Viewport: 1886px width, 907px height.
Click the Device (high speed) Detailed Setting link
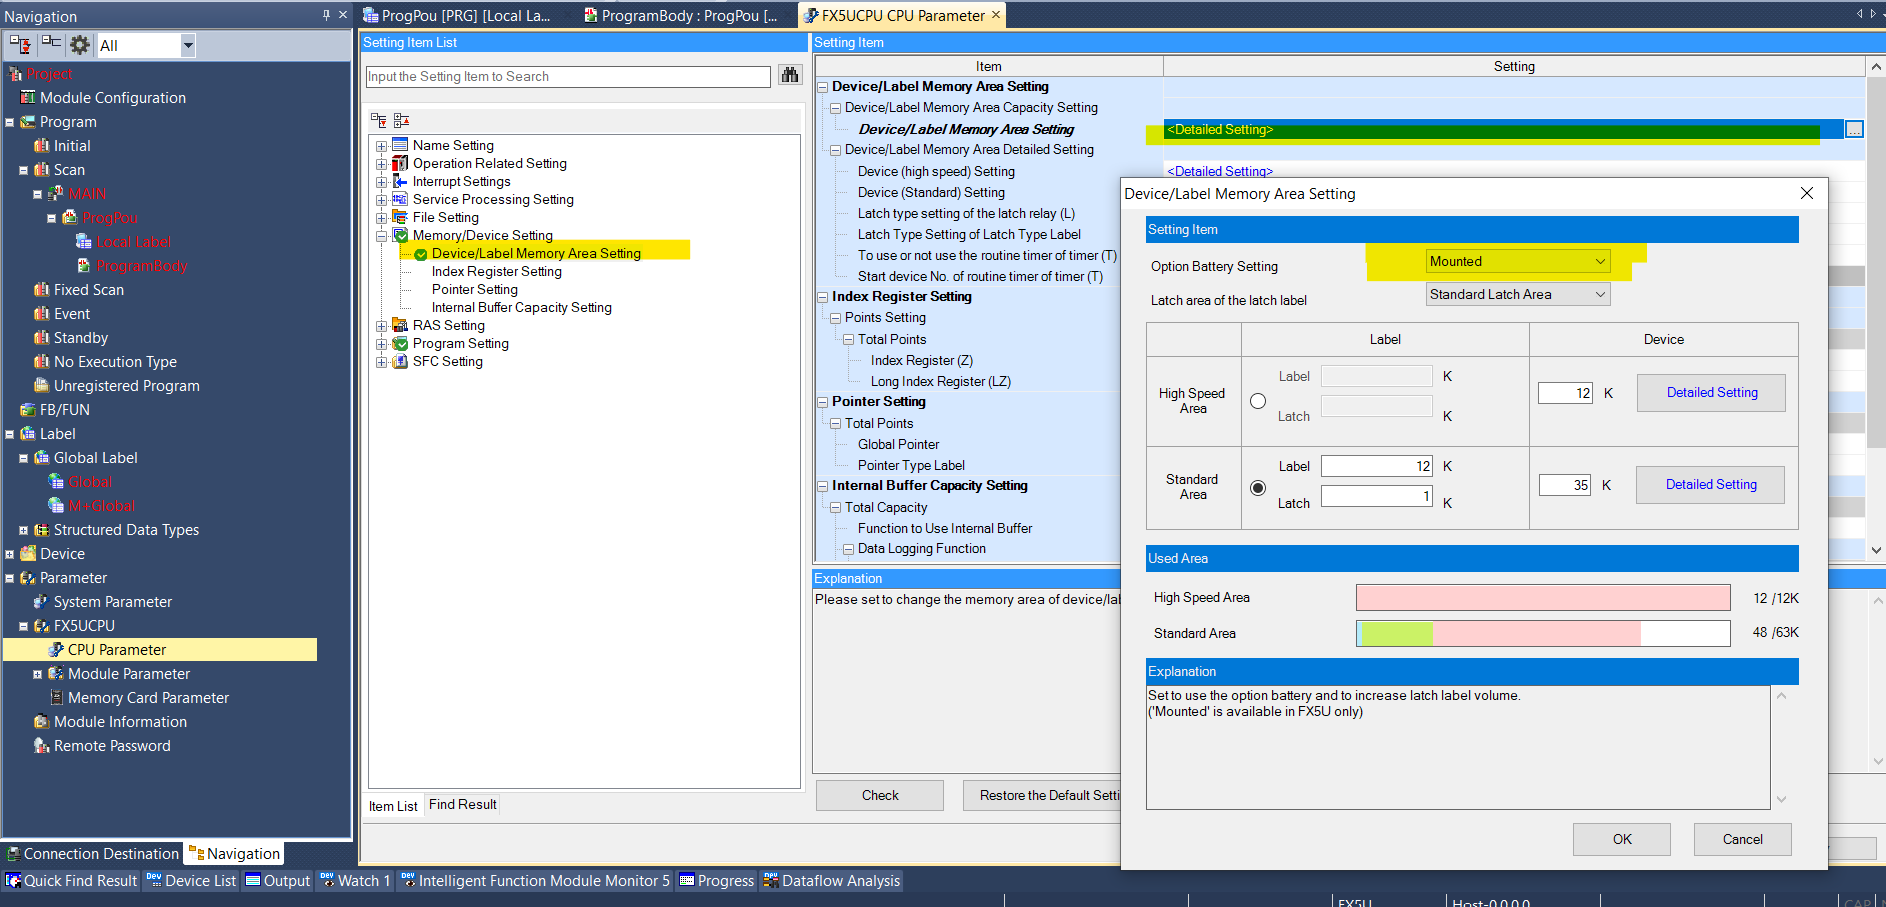click(x=1219, y=172)
